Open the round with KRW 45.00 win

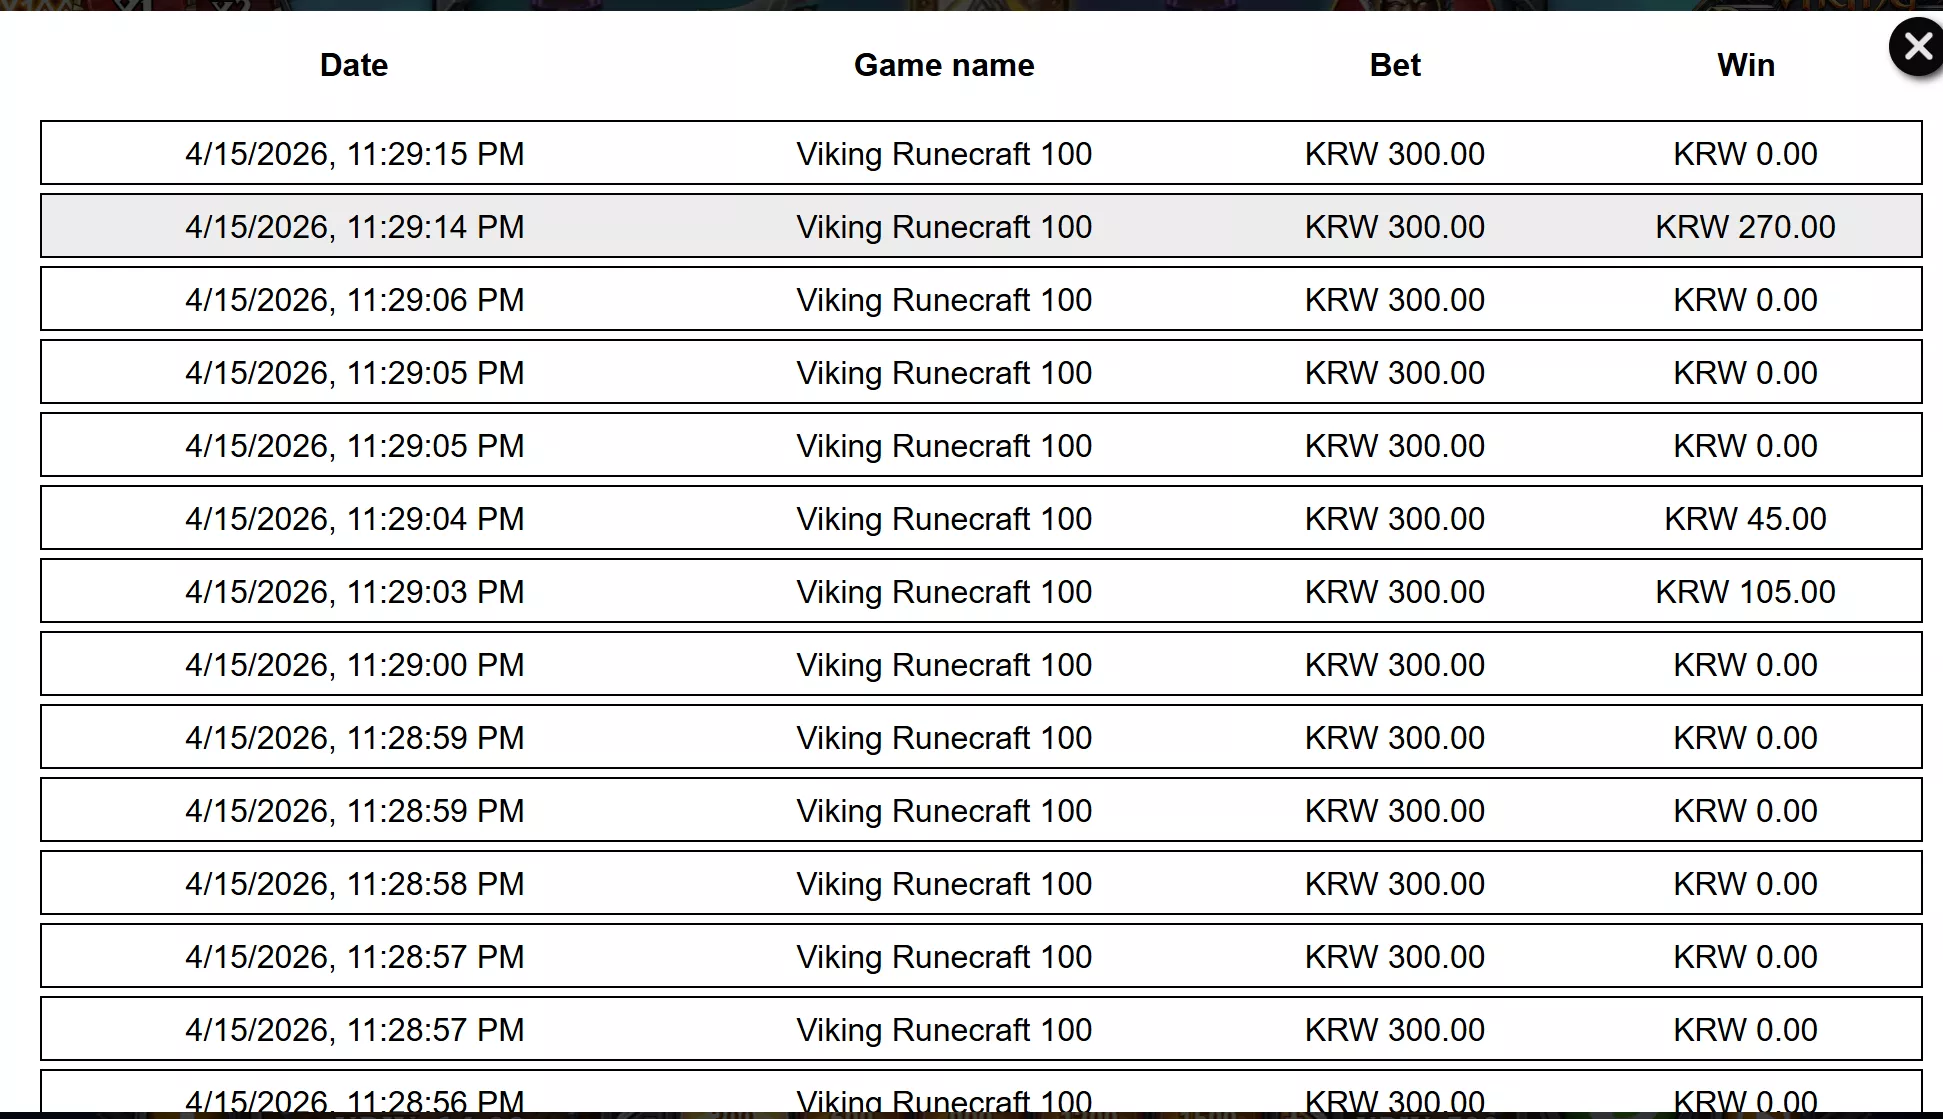(981, 518)
